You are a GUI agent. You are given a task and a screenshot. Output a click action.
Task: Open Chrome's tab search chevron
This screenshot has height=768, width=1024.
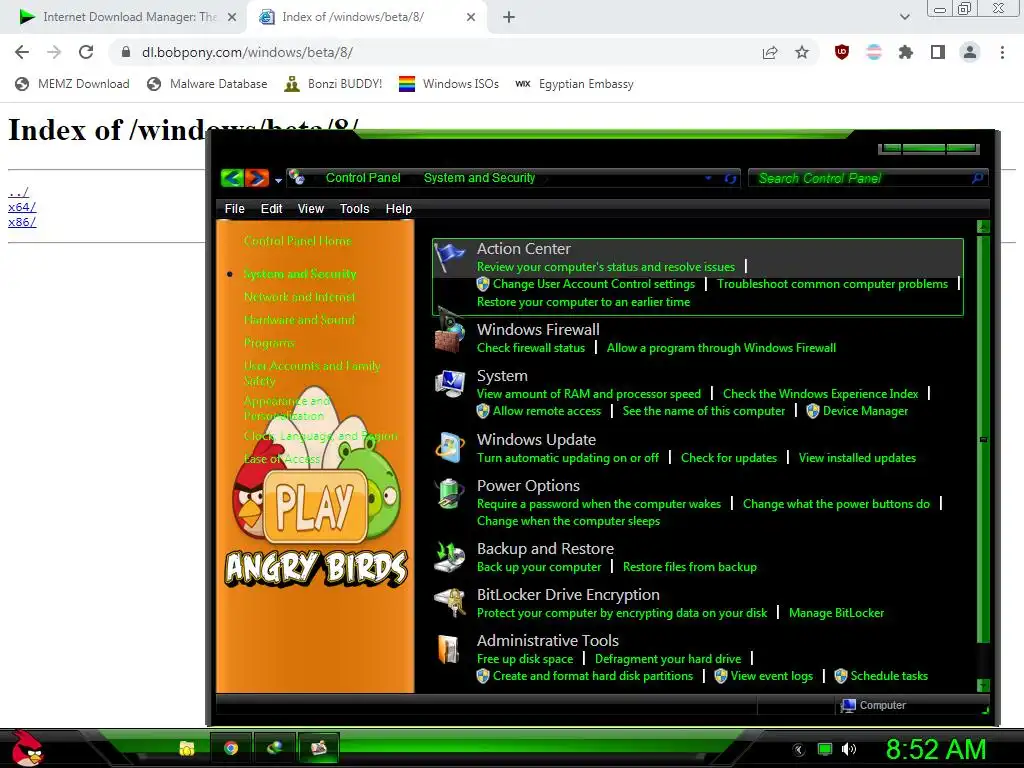904,17
